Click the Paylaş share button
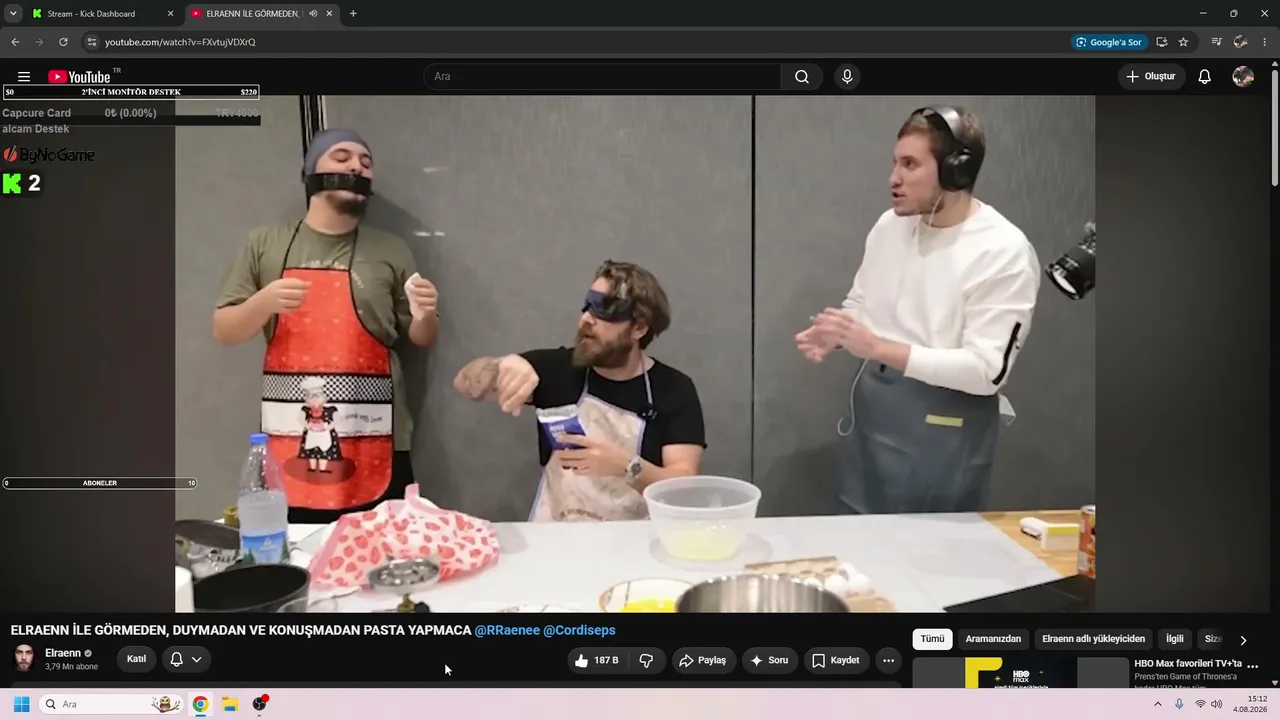 tap(702, 660)
